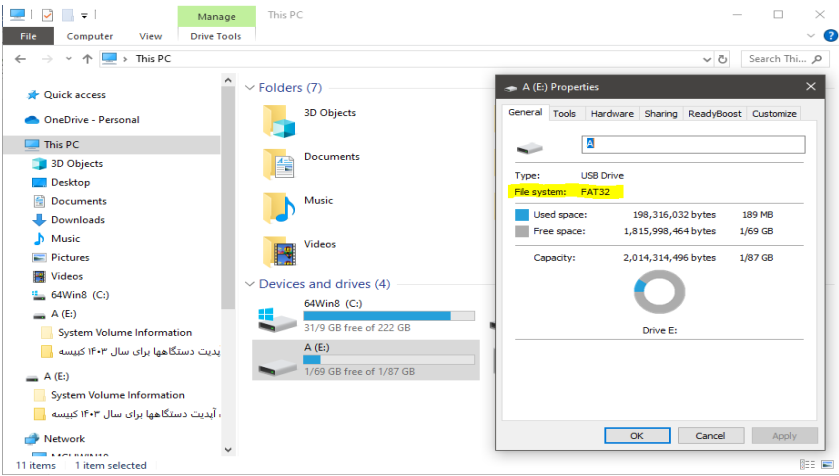
Task: Click the FAT32 file system value
Action: point(595,192)
